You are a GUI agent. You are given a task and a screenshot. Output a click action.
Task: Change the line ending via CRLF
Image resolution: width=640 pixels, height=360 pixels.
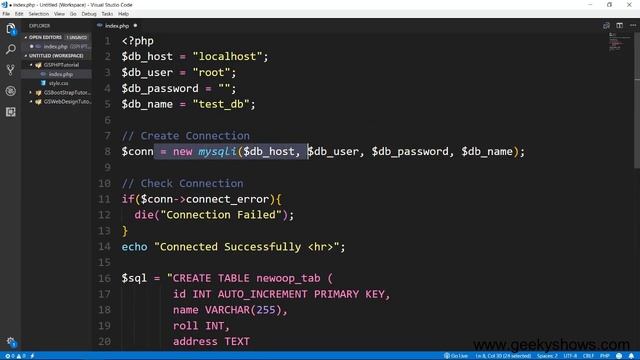click(588, 356)
